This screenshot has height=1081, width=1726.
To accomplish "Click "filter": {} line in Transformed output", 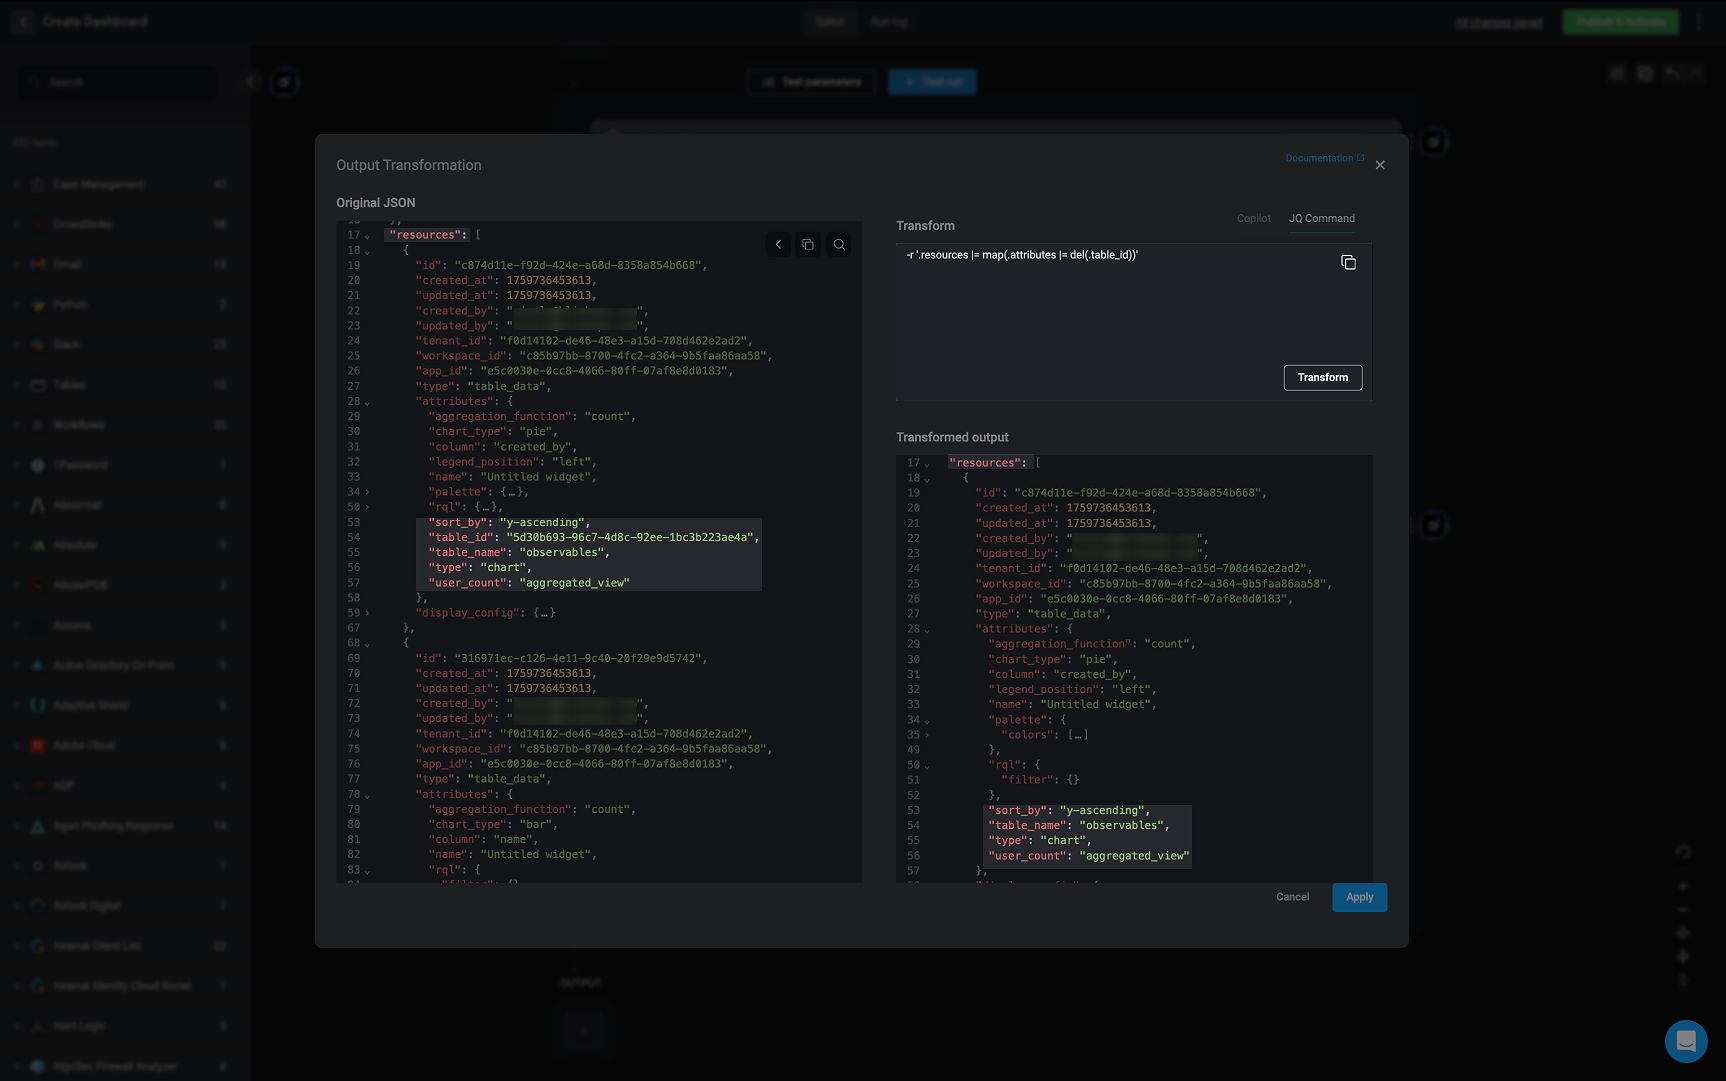I will click(1040, 779).
